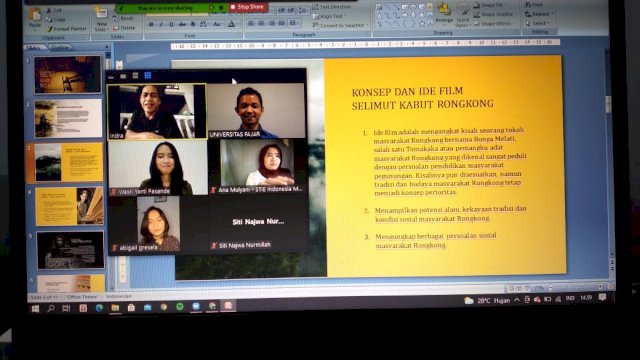Screen dimensions: 640x360
Task: Toggle strikethrough formatting in Font group
Action: (x=182, y=24)
